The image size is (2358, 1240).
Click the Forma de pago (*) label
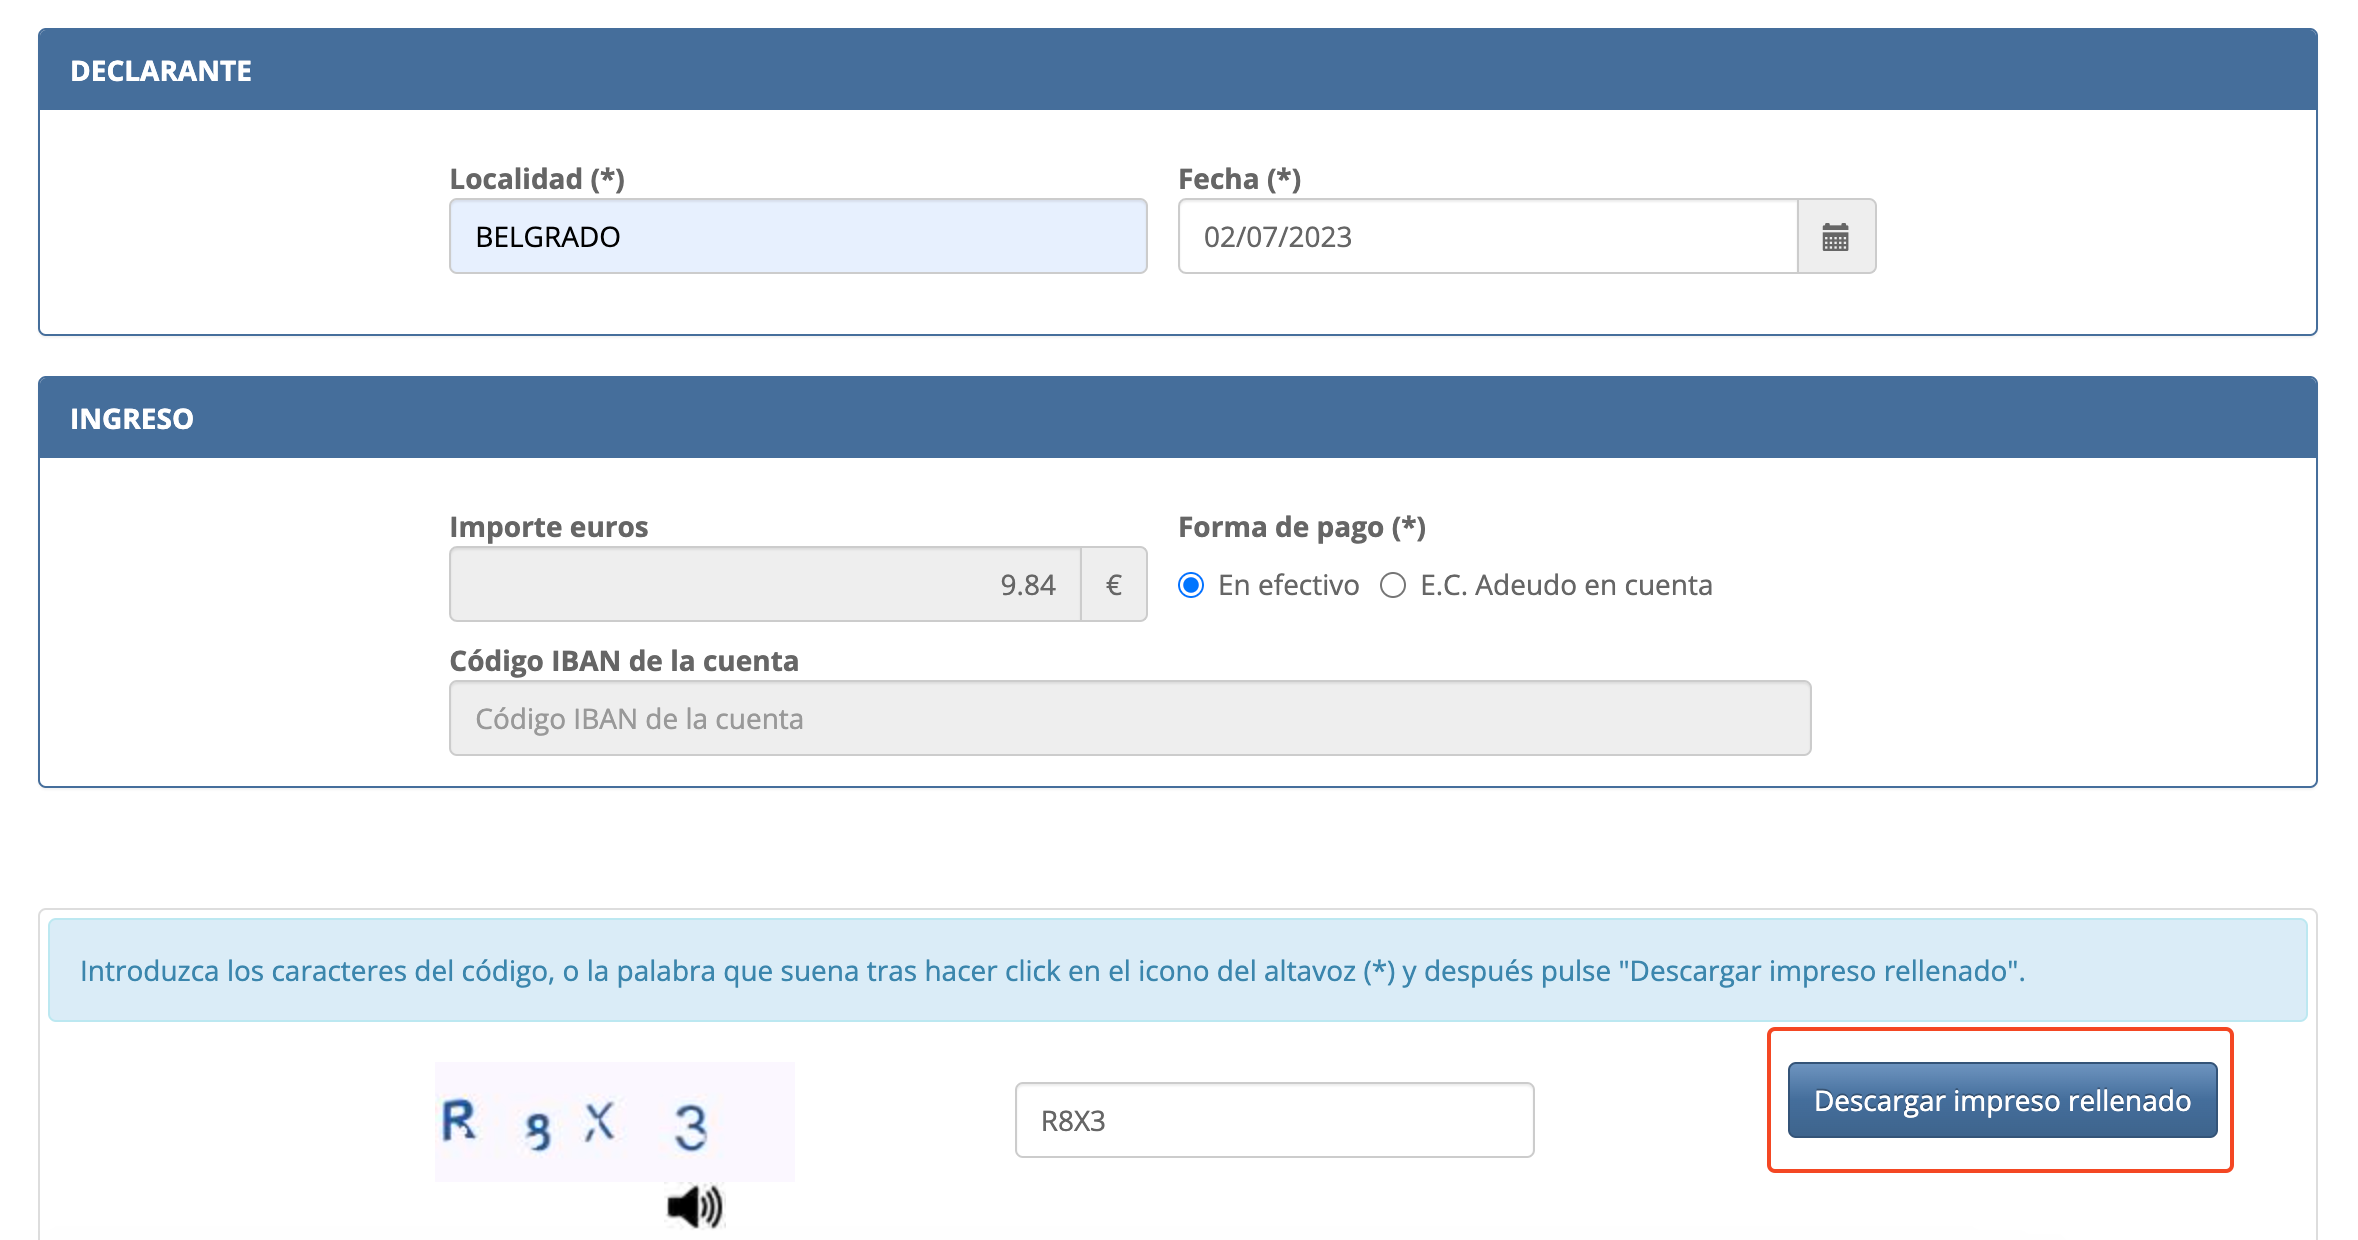coord(1301,527)
